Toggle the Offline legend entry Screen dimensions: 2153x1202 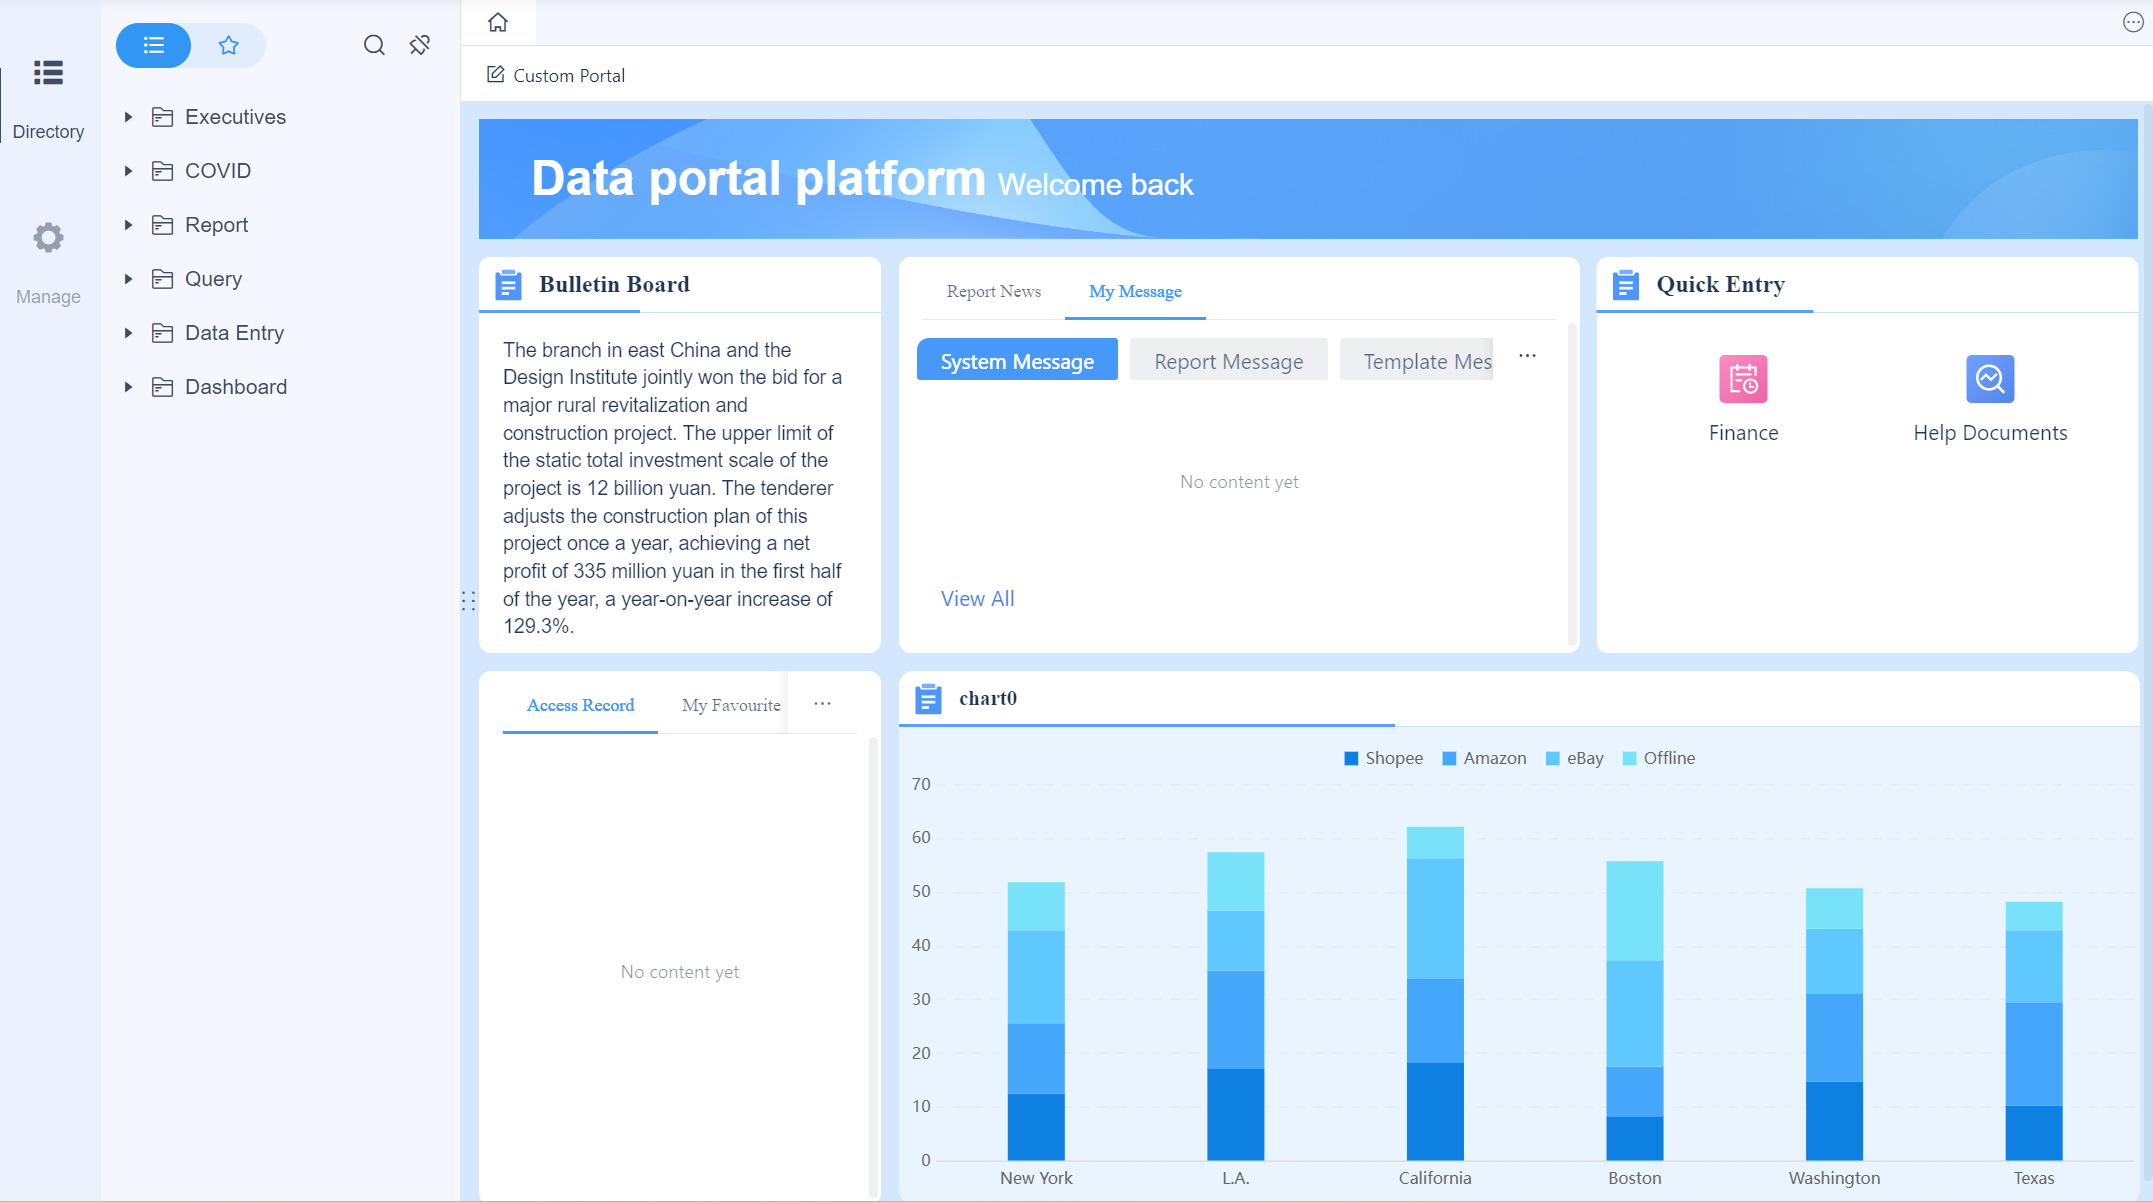coord(1658,758)
